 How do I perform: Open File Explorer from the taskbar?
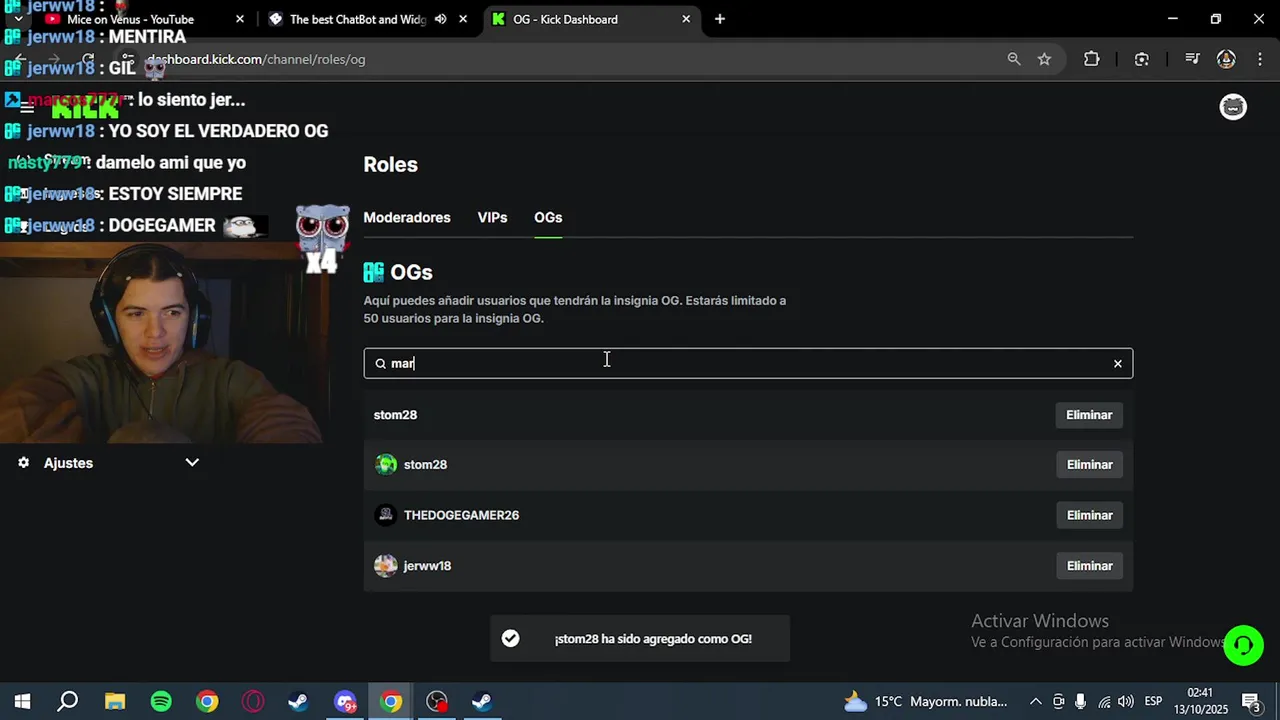(115, 701)
